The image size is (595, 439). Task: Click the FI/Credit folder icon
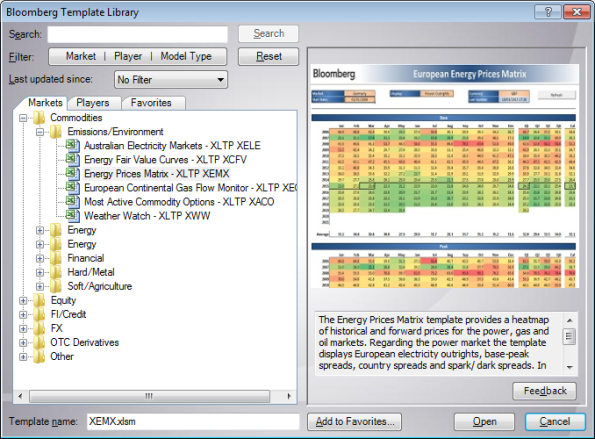(39, 314)
